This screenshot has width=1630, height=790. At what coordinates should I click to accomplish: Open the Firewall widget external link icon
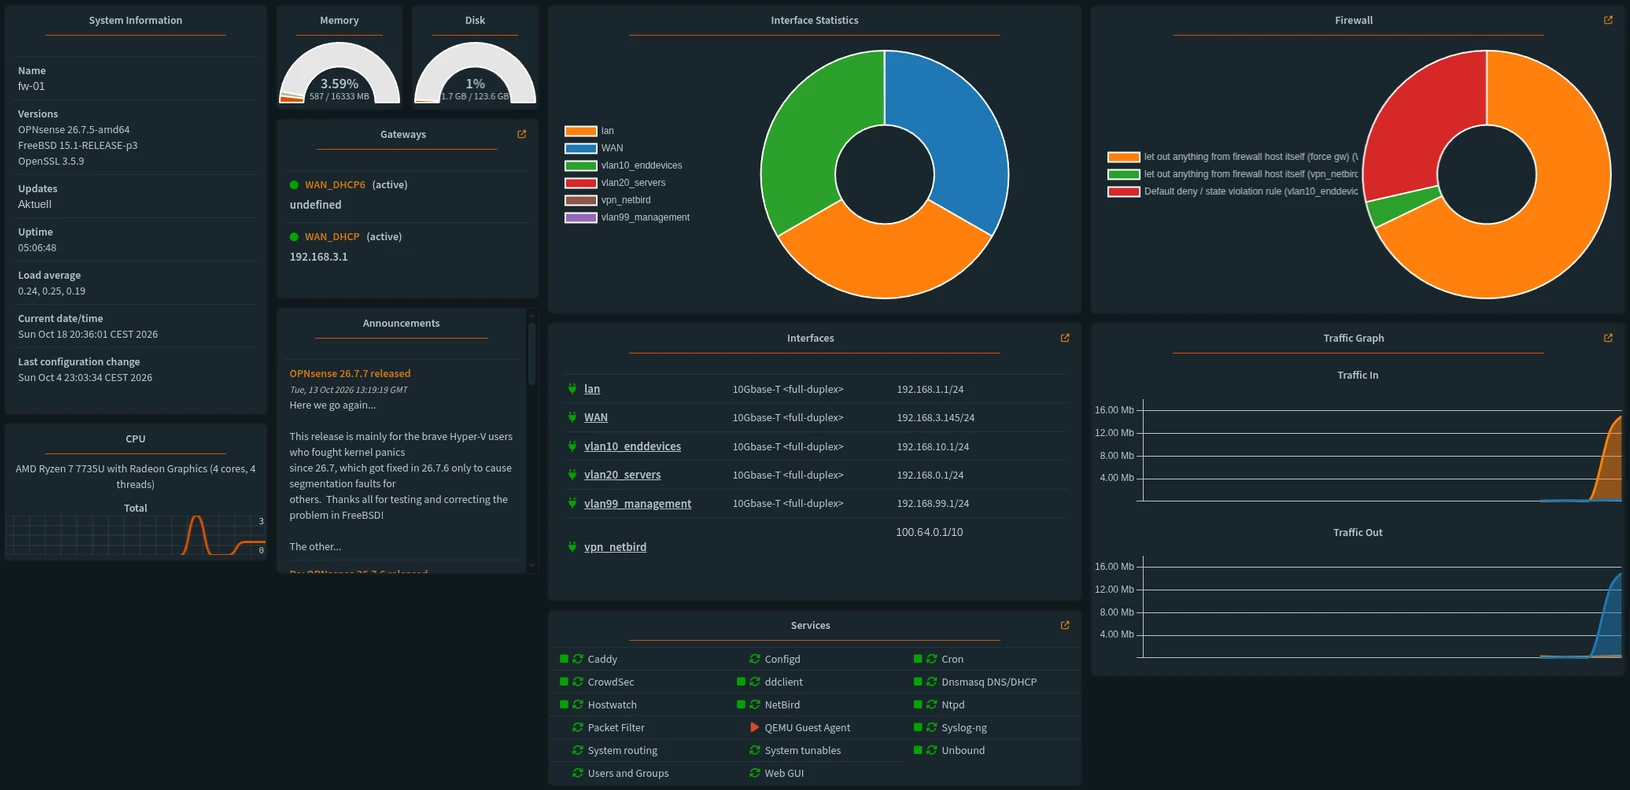coord(1608,20)
